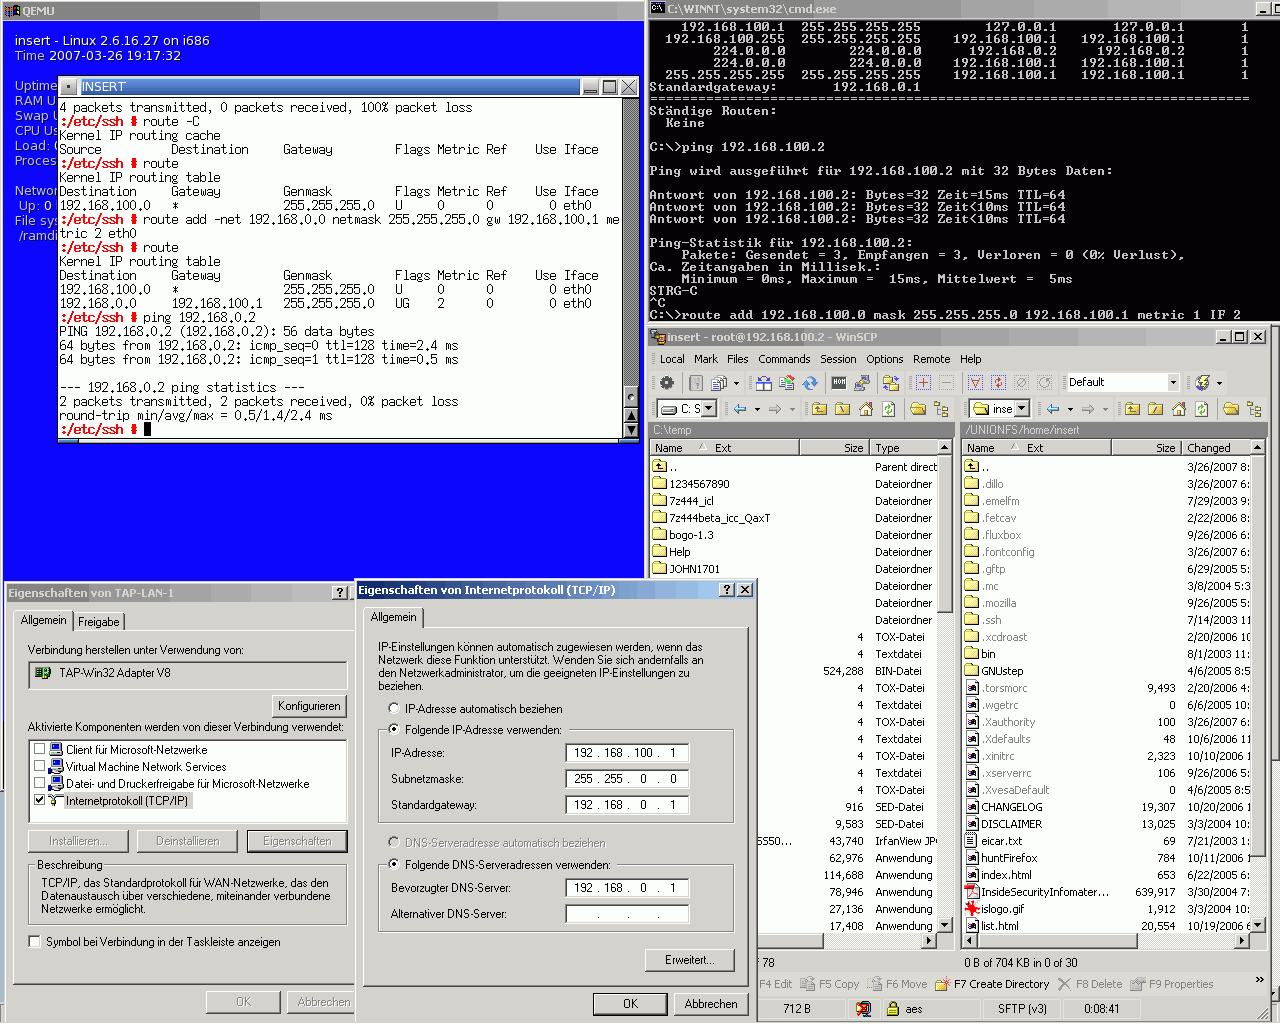Open the Console terminal icon in WinSCP toolbar
Screen dimensions: 1280x1024
point(839,382)
